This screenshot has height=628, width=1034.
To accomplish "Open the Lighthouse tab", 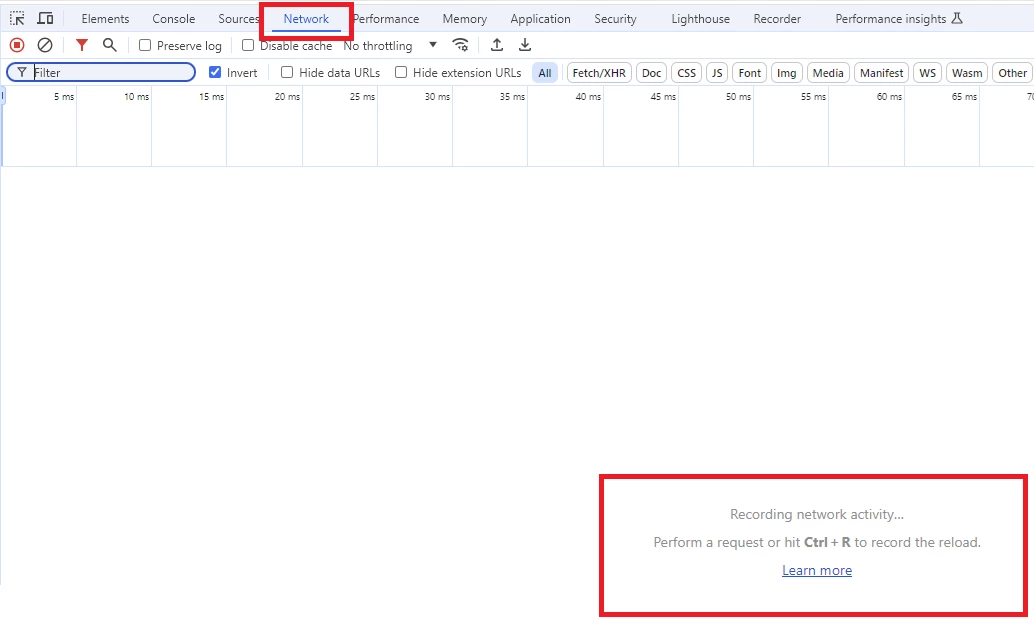I will point(700,19).
